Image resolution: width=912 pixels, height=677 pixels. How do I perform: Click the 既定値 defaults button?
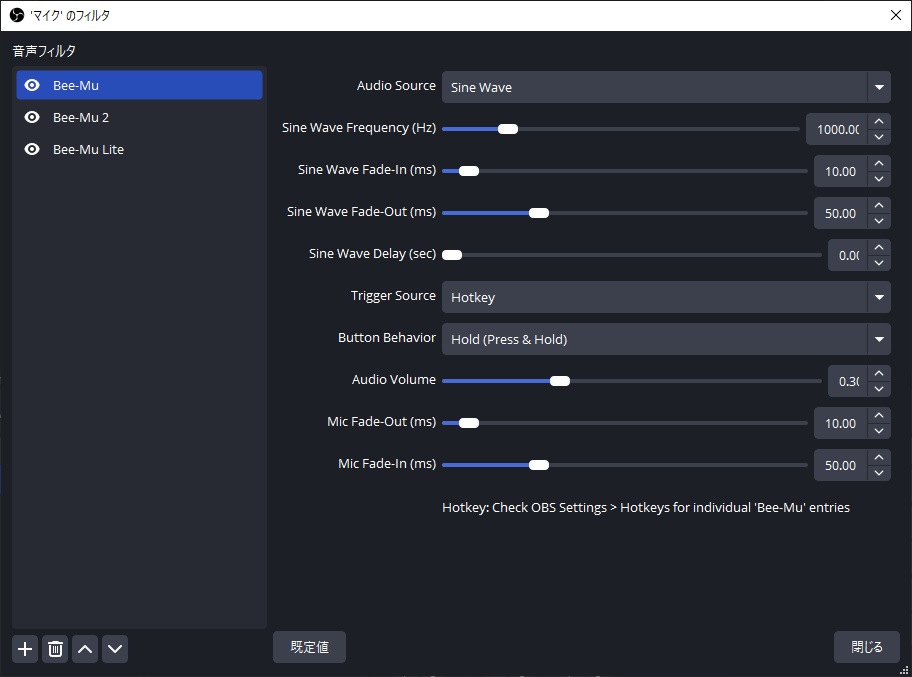[309, 647]
